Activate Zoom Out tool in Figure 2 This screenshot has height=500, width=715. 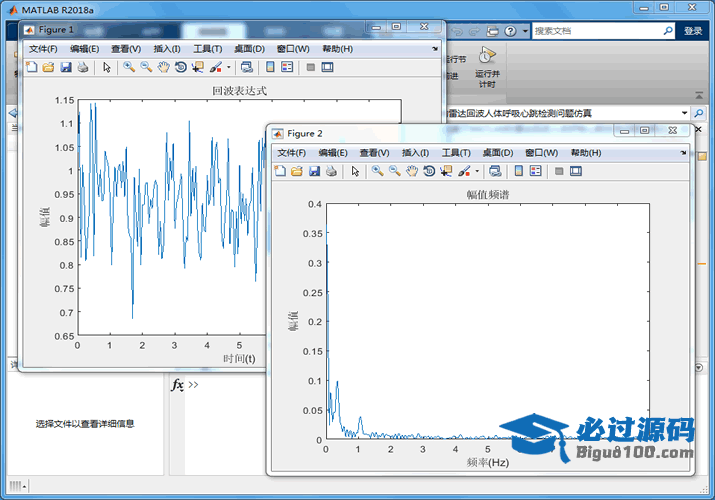[395, 171]
